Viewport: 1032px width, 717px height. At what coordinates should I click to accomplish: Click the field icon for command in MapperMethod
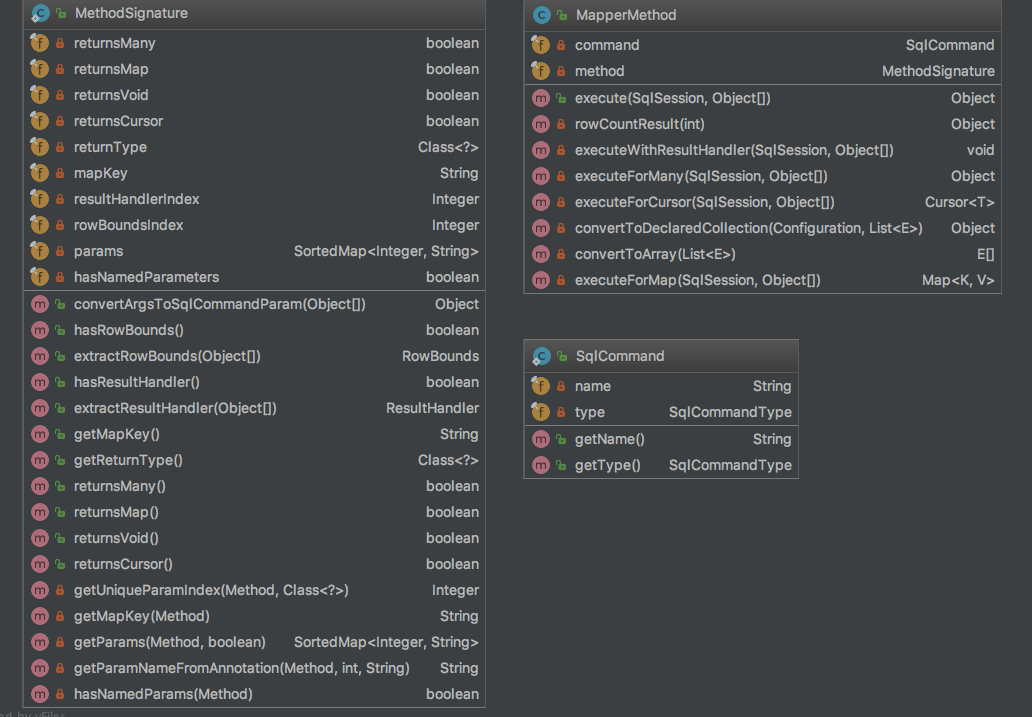pos(540,45)
